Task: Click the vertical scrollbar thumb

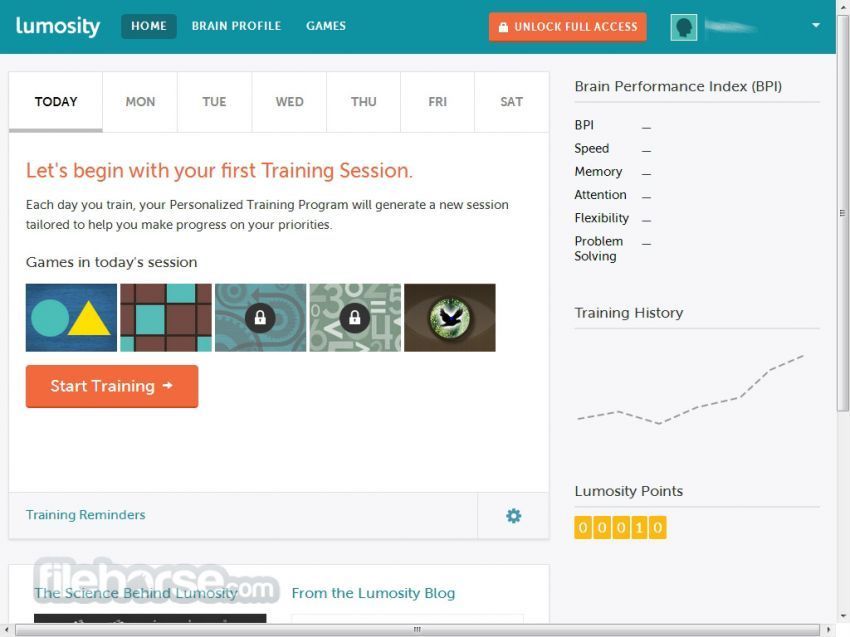Action: (x=842, y=214)
